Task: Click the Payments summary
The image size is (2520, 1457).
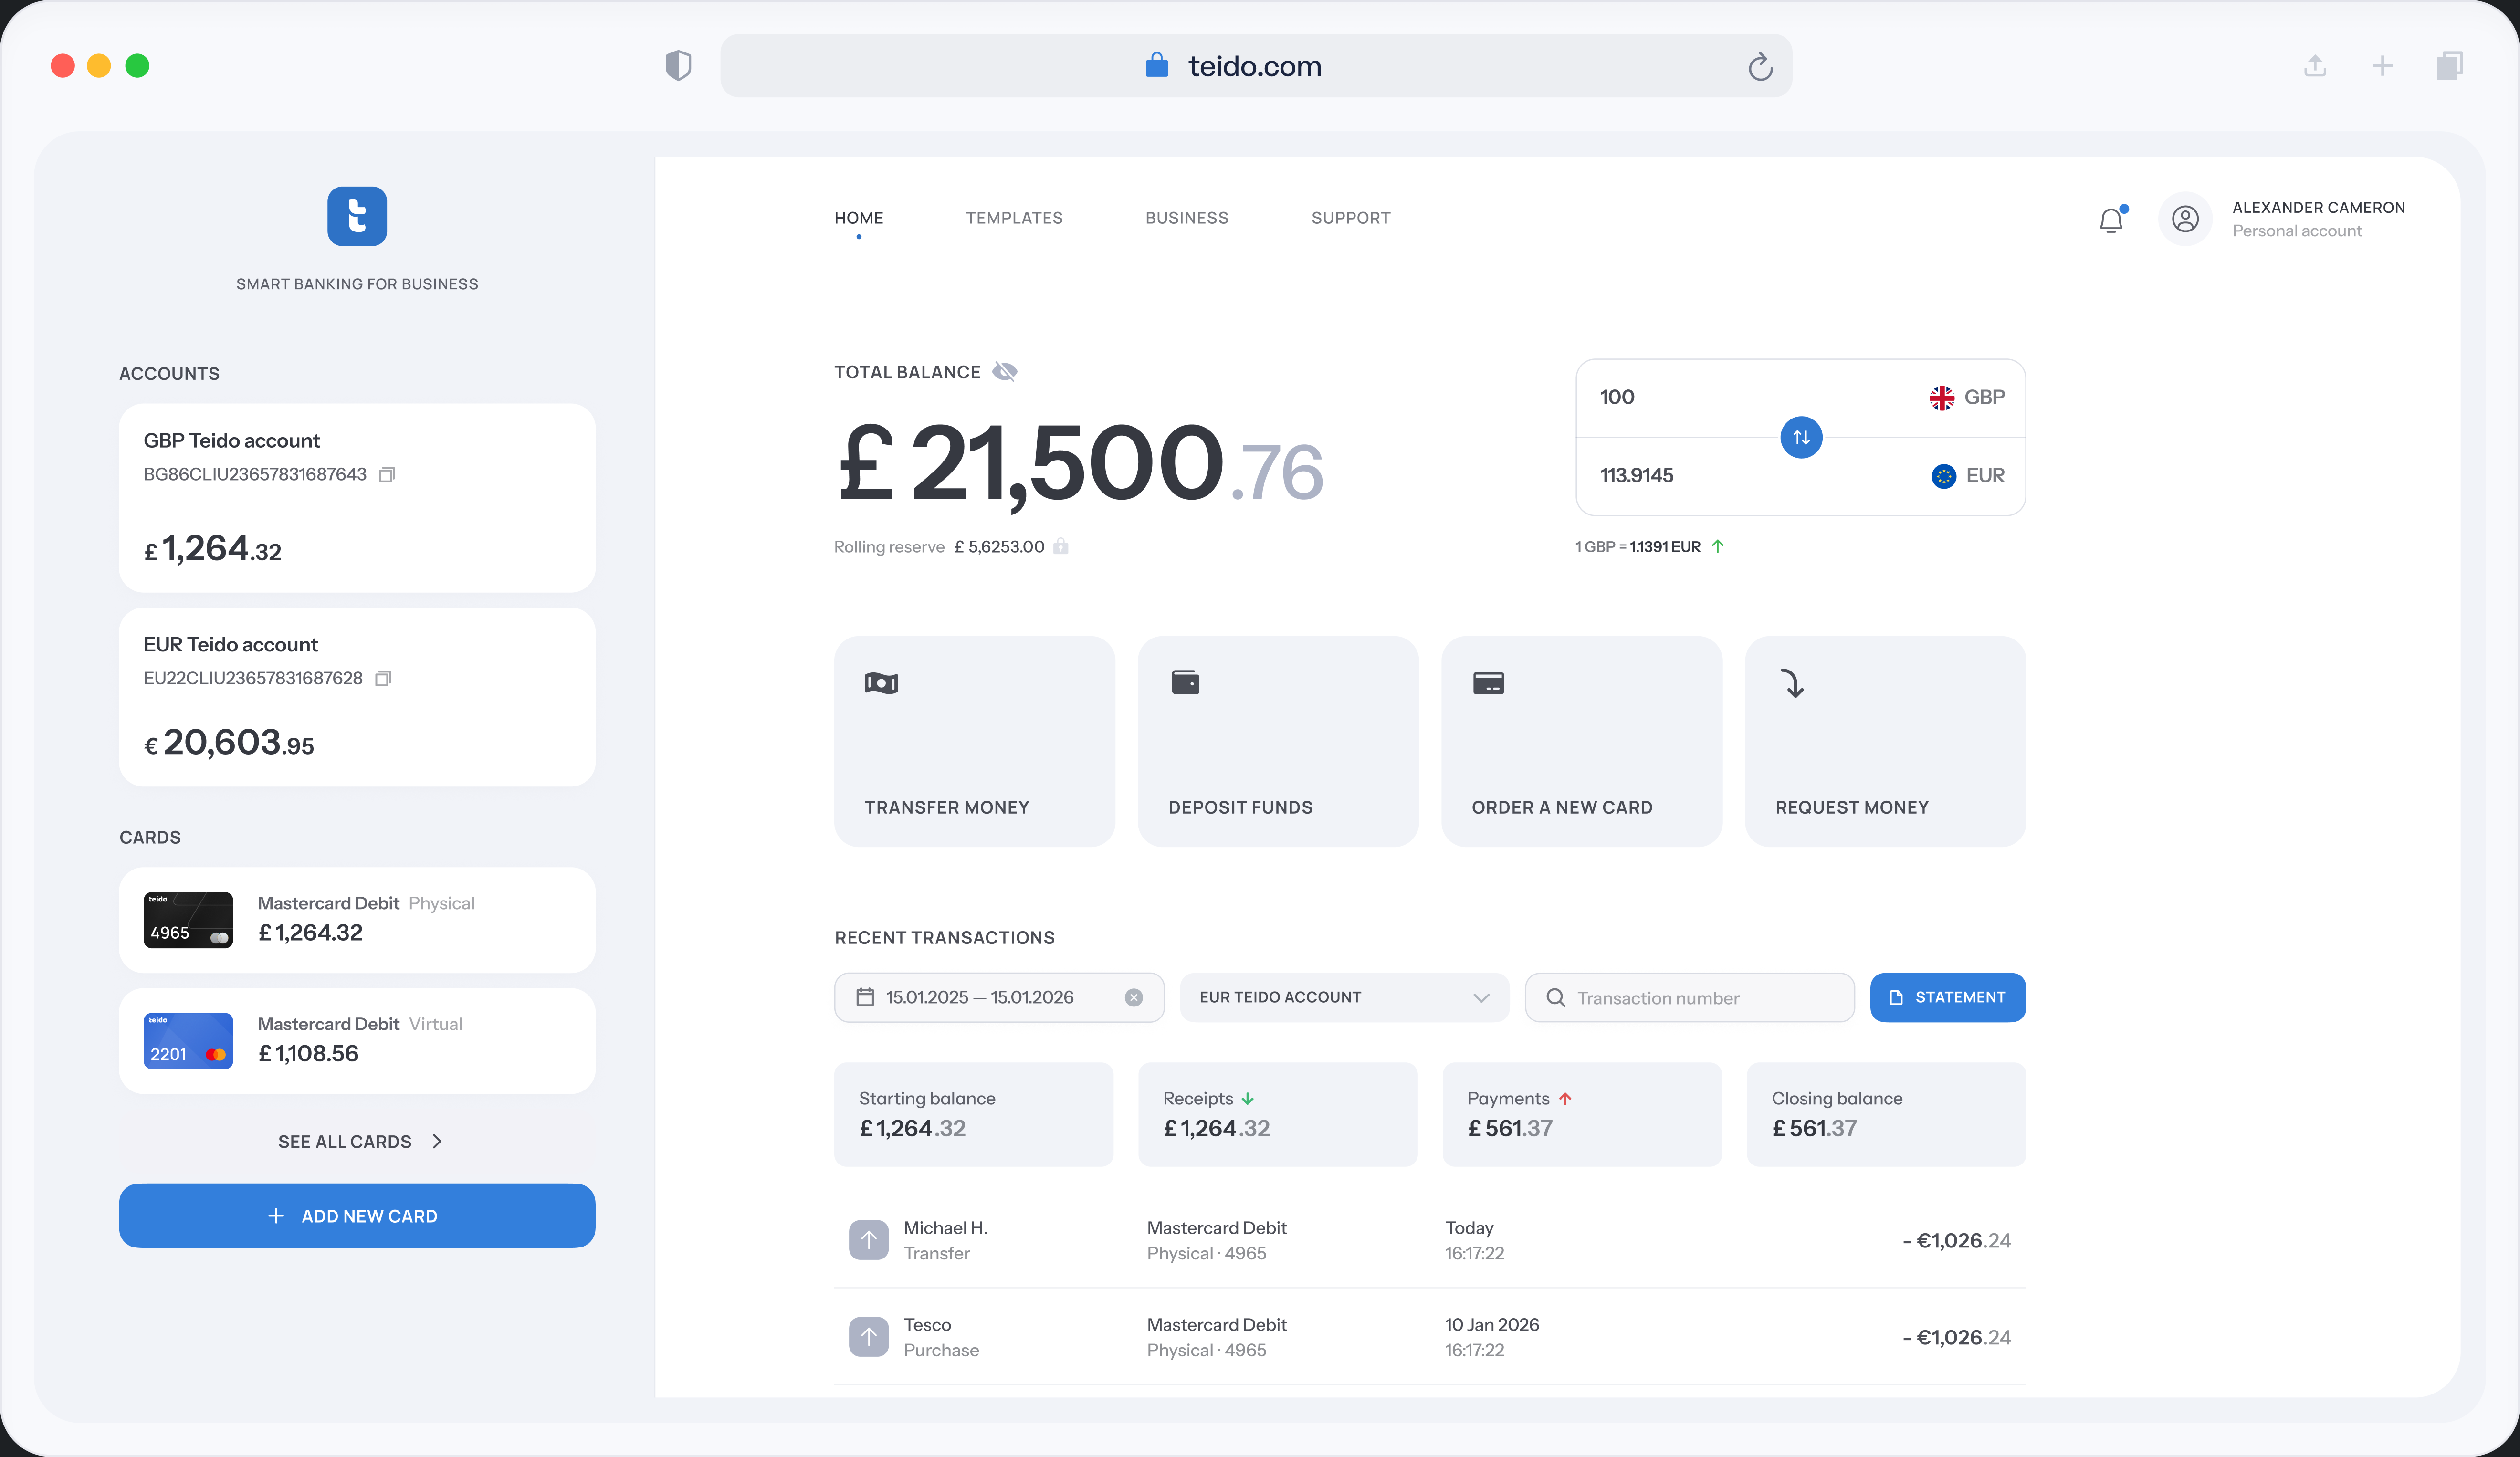Action: 1582,1114
